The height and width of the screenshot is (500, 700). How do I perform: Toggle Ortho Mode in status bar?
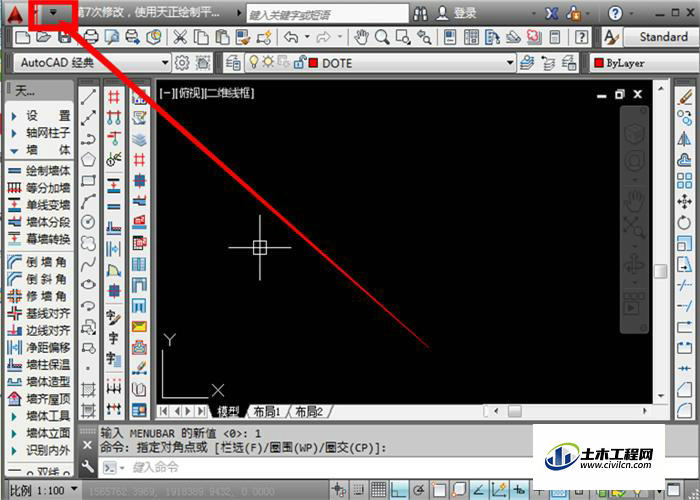tap(399, 490)
